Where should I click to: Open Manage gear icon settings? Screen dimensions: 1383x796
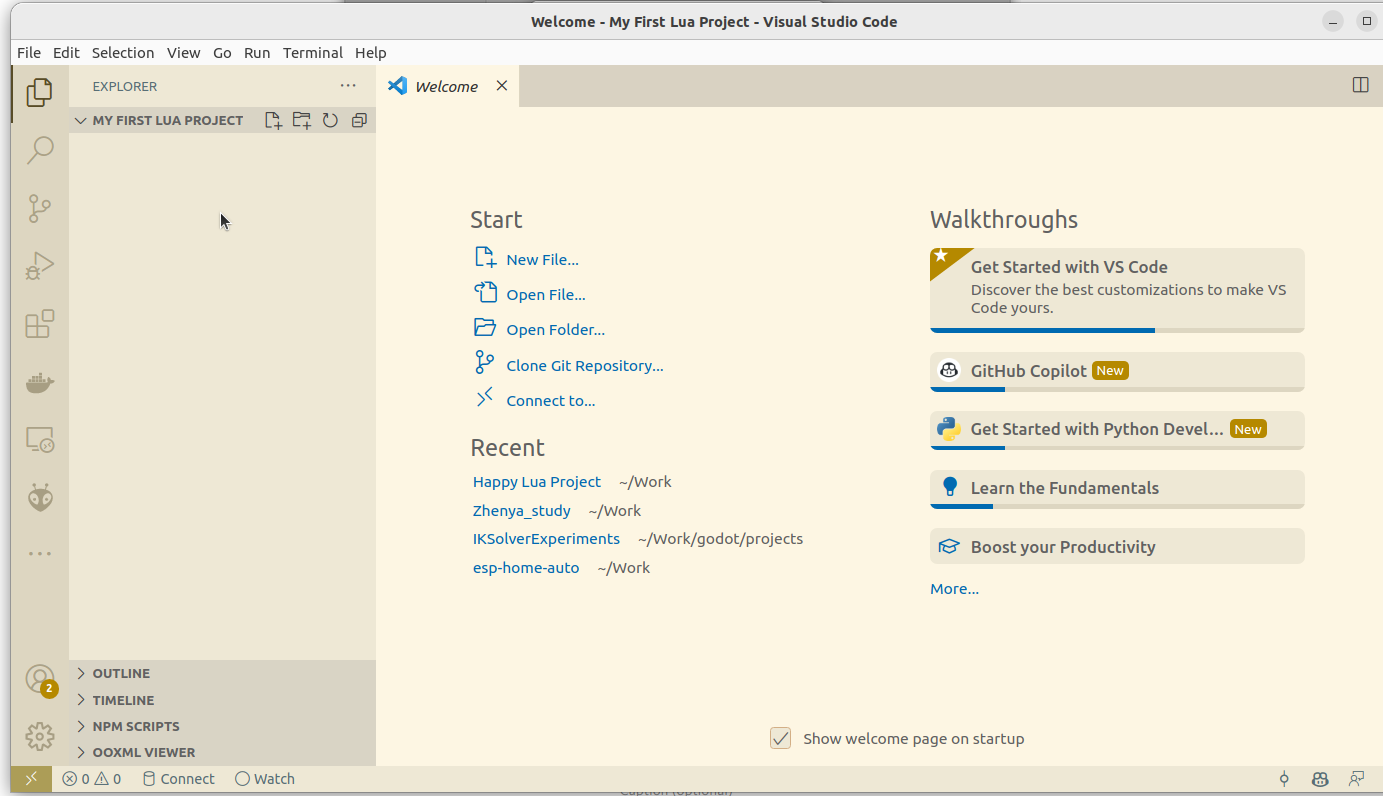pyautogui.click(x=40, y=737)
